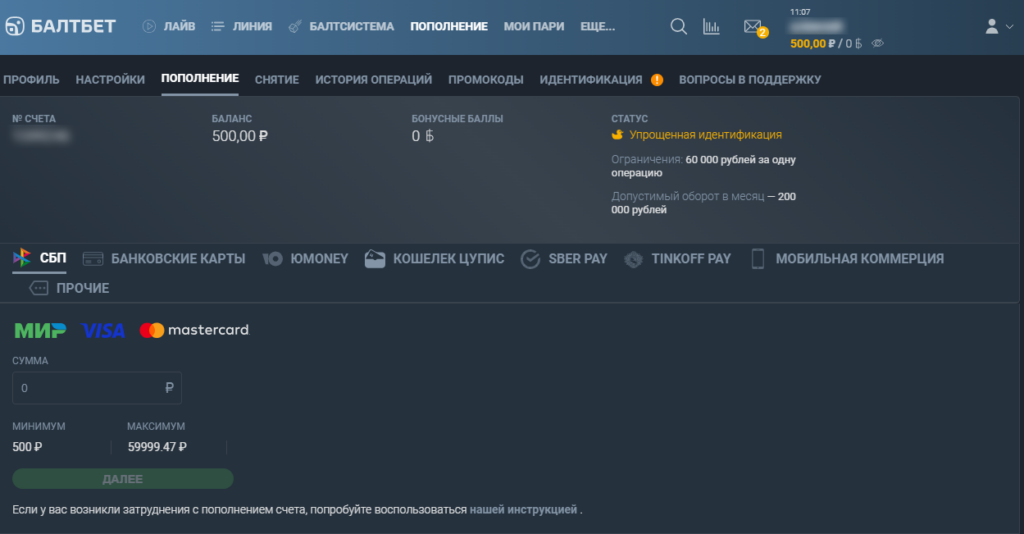
Task: Click the user profile avatar icon
Action: (991, 26)
